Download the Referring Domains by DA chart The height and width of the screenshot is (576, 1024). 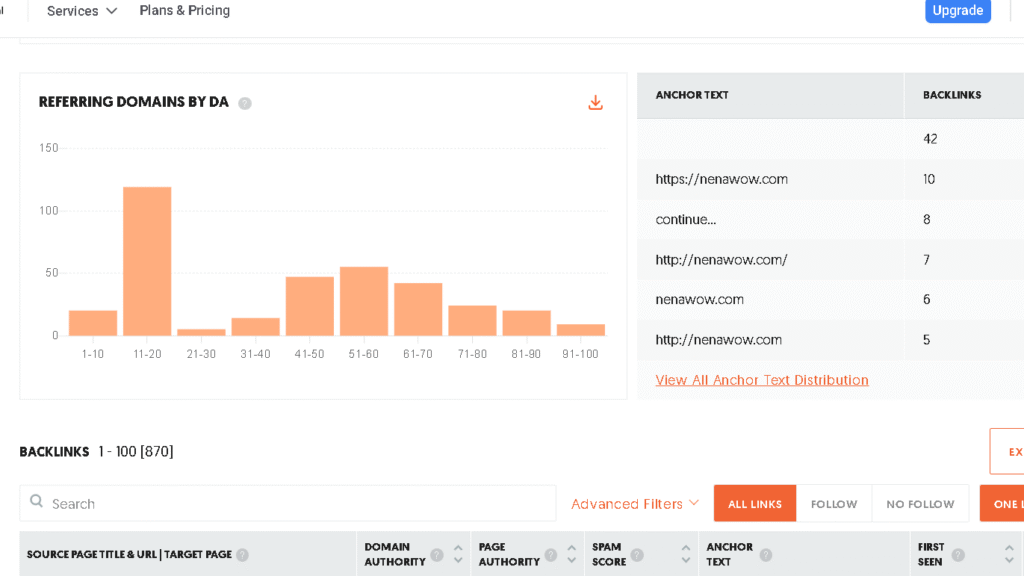595,103
